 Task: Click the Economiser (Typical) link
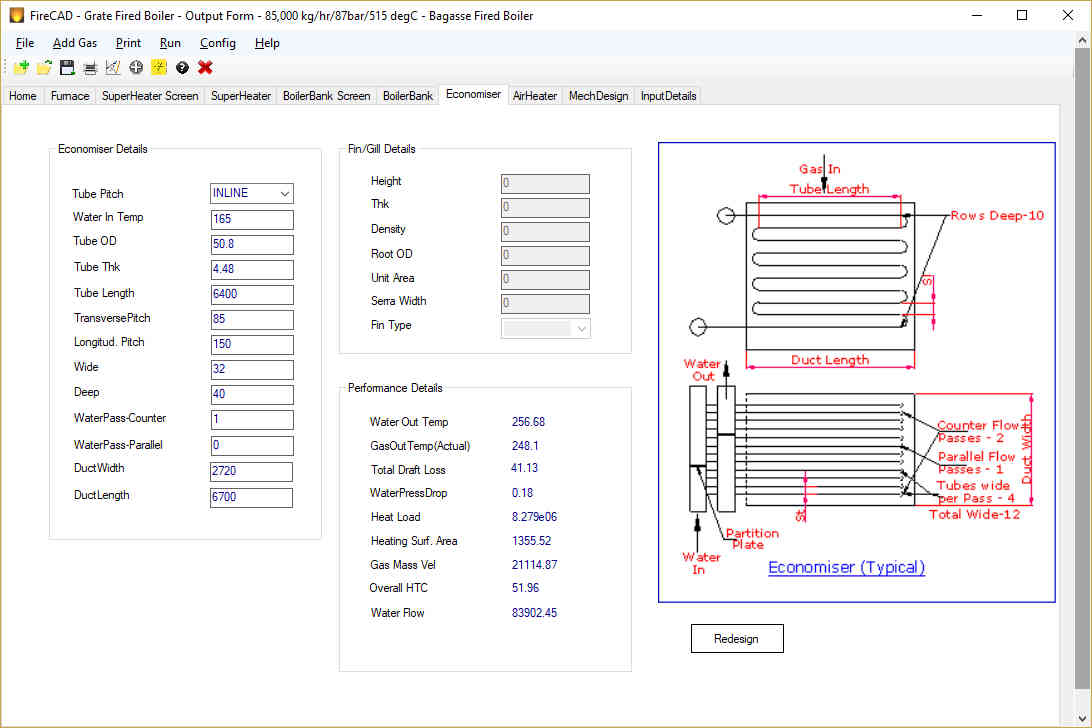point(846,567)
